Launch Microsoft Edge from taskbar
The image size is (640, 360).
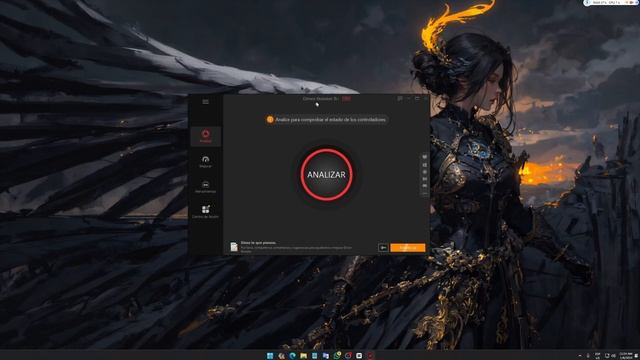point(292,356)
